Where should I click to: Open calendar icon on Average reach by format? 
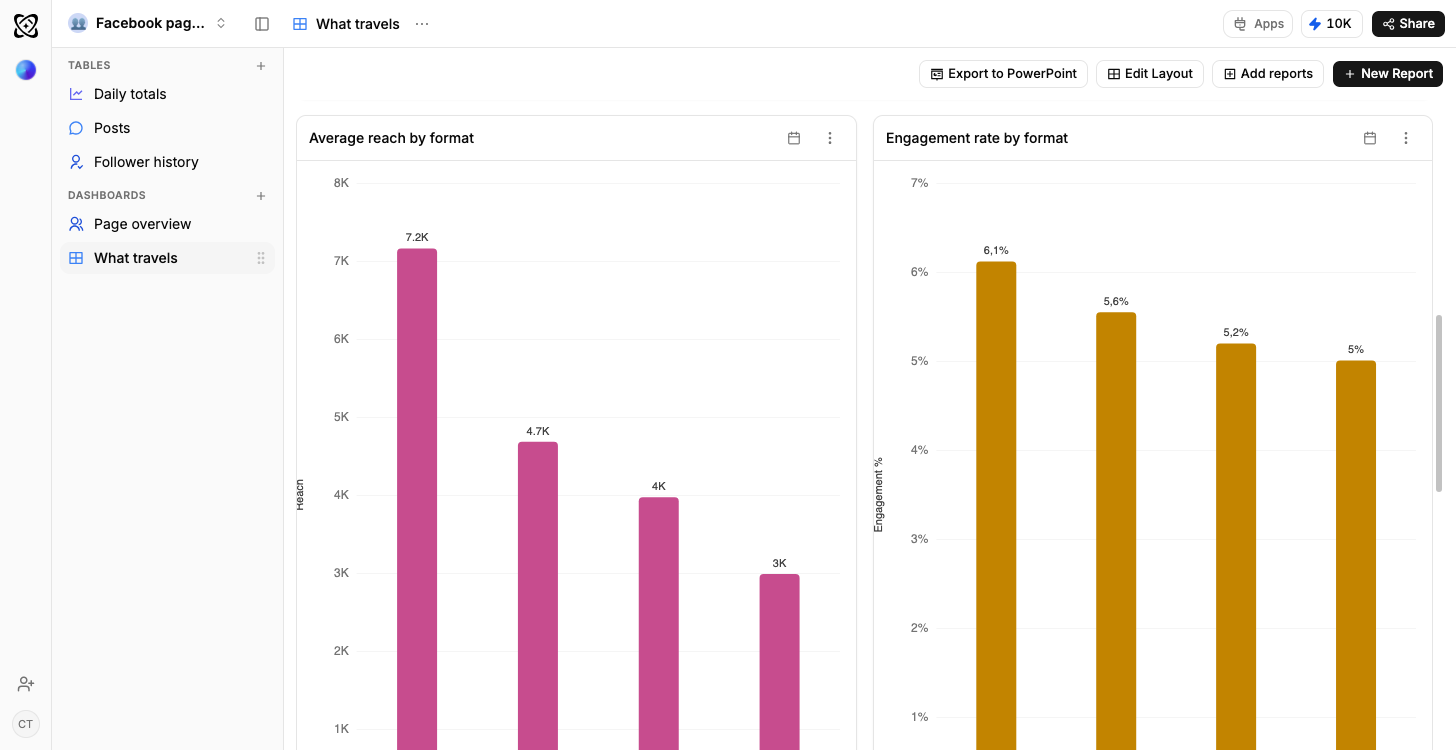click(x=794, y=138)
